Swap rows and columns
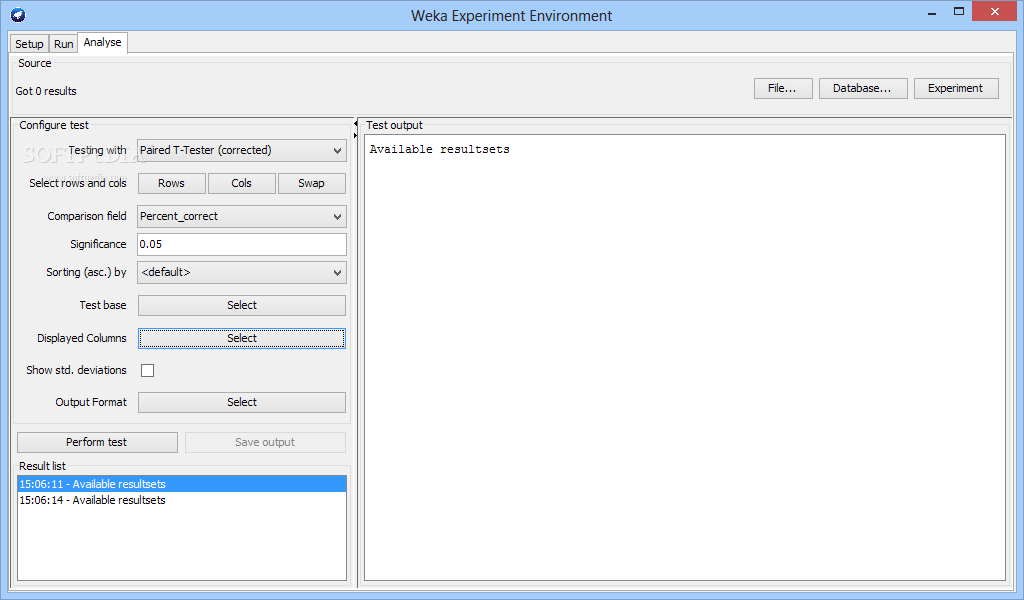Screen dimensions: 1024x600 (x=312, y=183)
